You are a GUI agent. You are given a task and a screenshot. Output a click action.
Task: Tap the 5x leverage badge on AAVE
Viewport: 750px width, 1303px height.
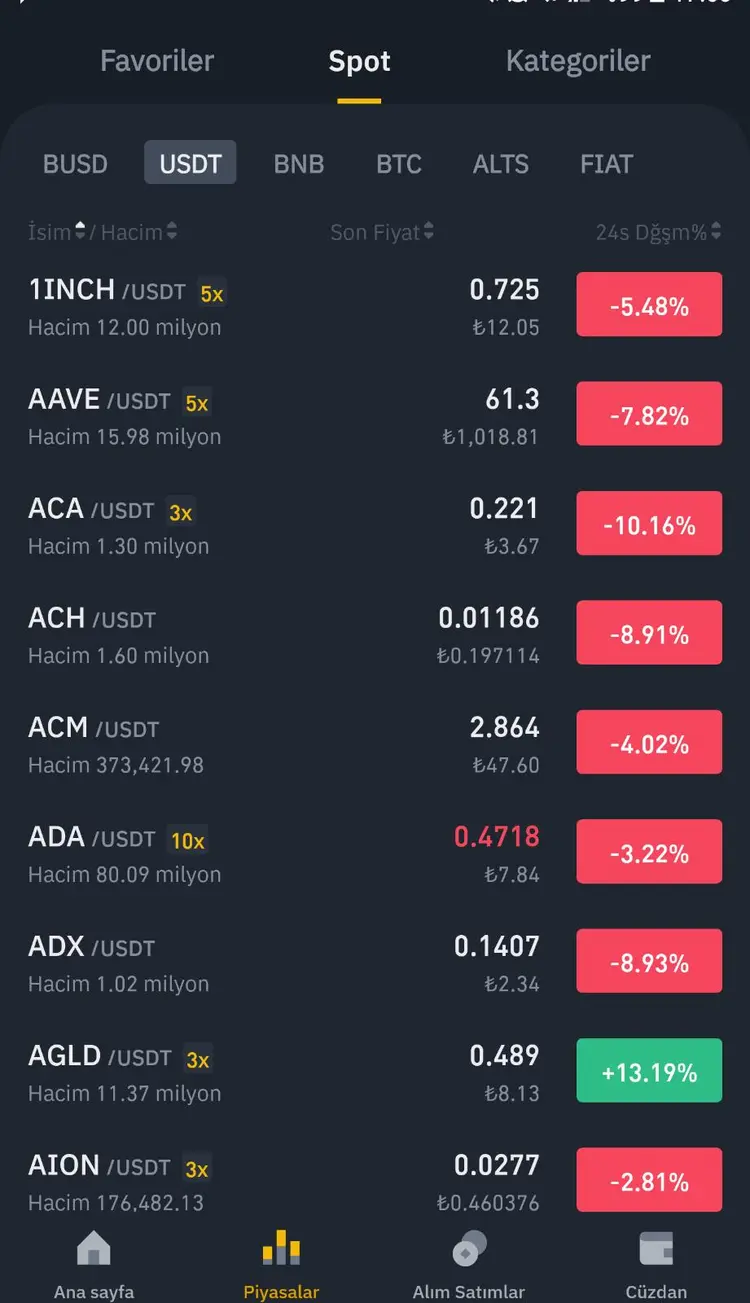pos(197,403)
